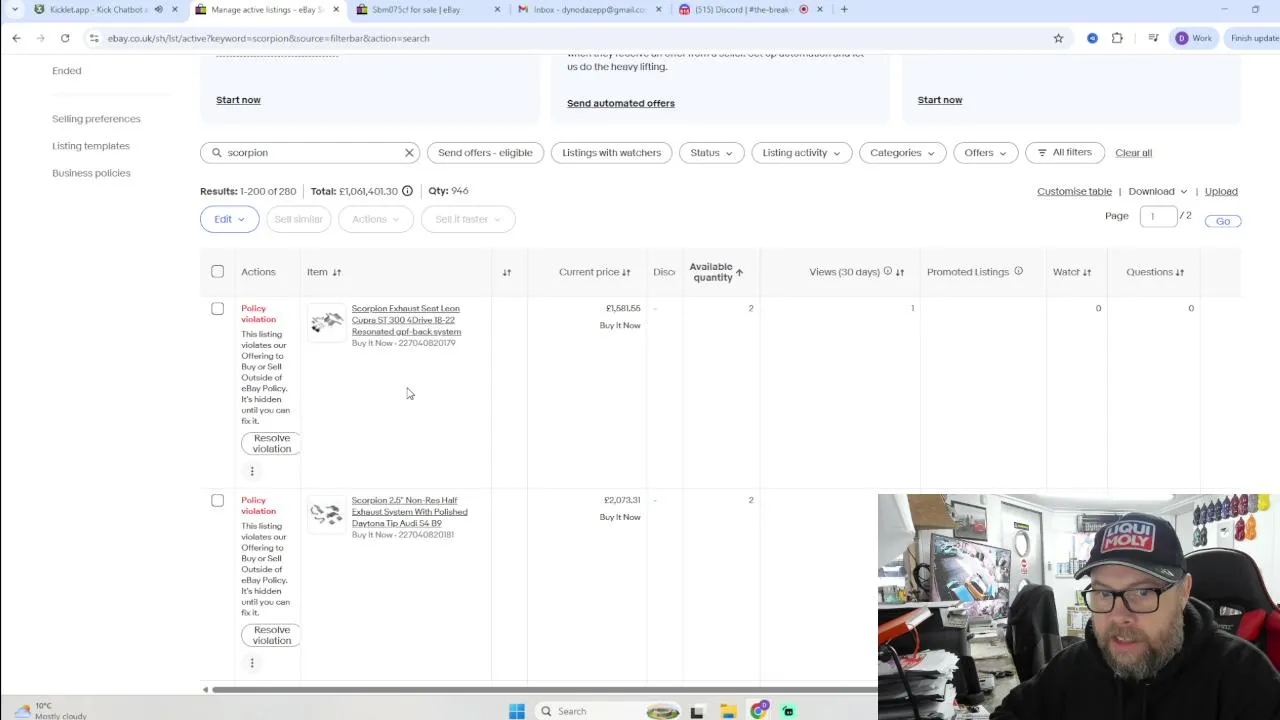1280x720 pixels.
Task: Sort by the Watchers column arrows
Action: (1087, 272)
